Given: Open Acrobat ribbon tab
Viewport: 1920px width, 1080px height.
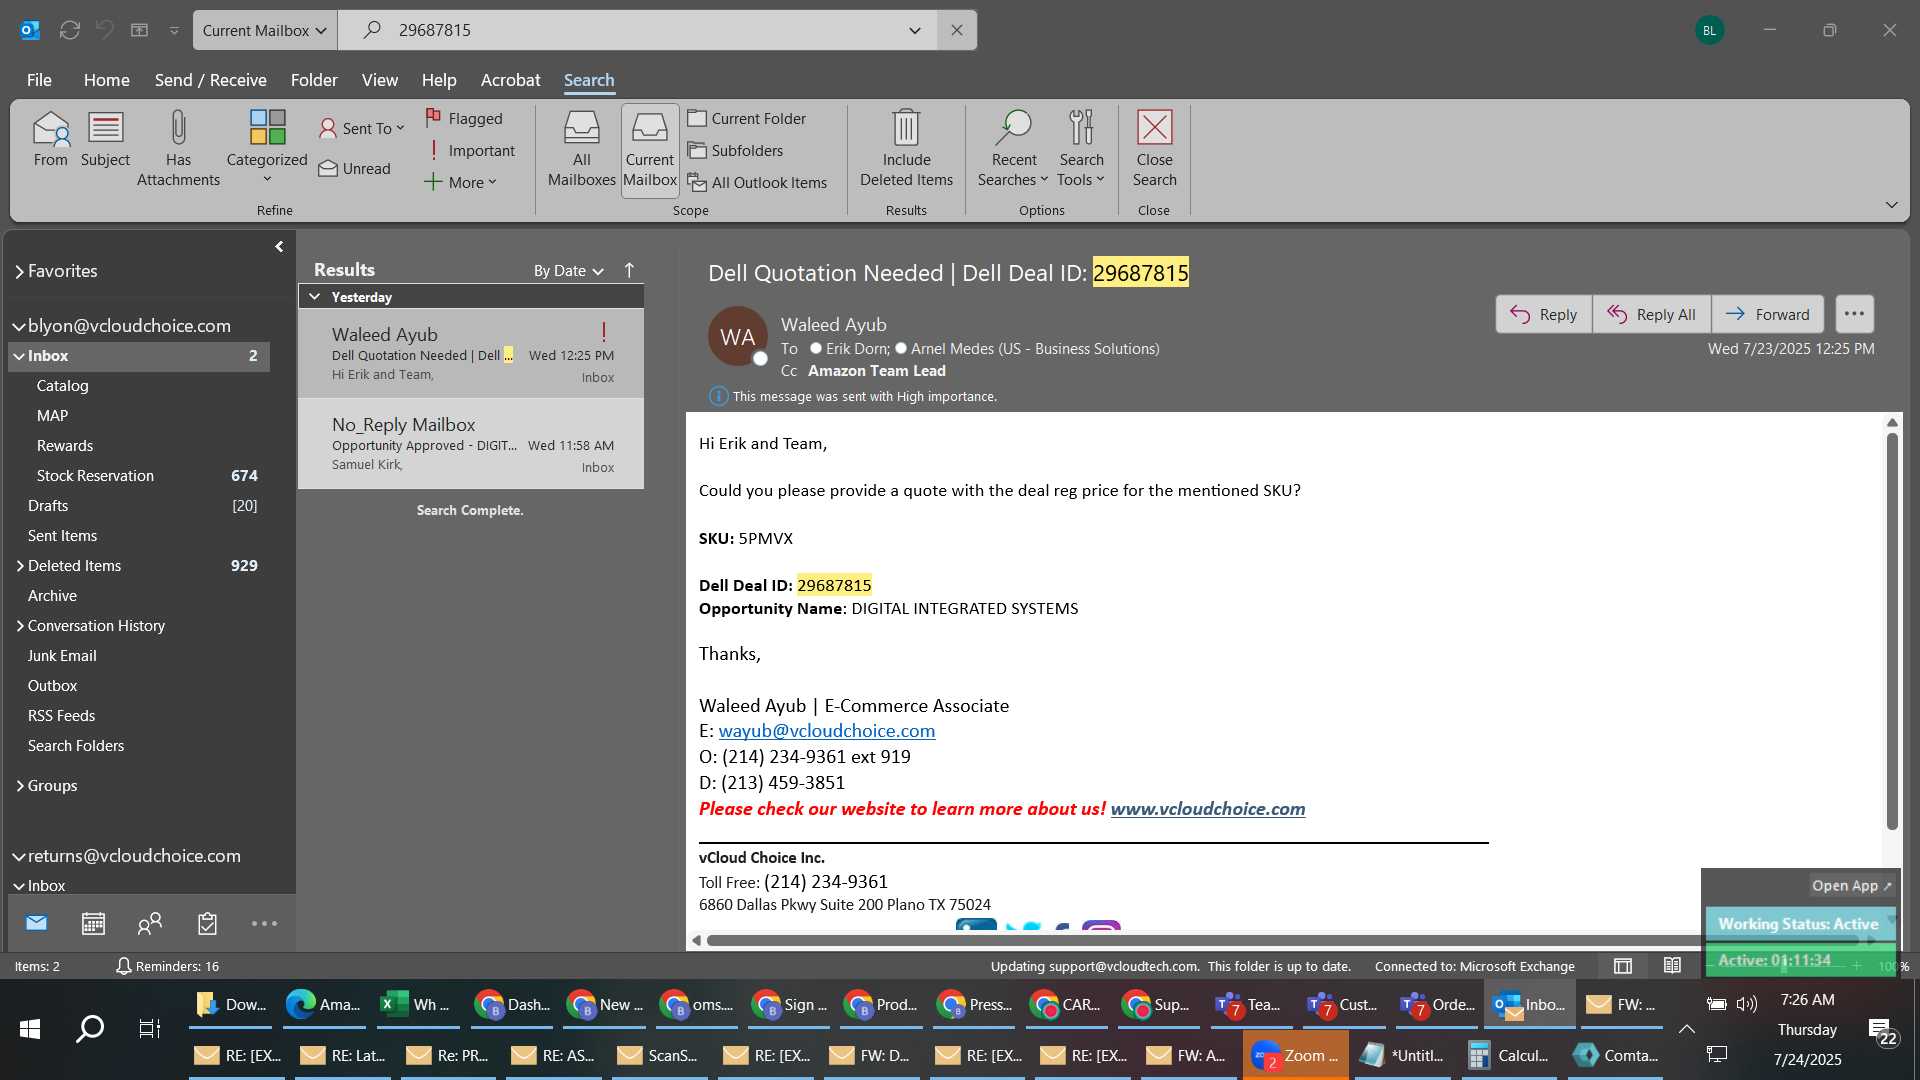Looking at the screenshot, I should 510,80.
